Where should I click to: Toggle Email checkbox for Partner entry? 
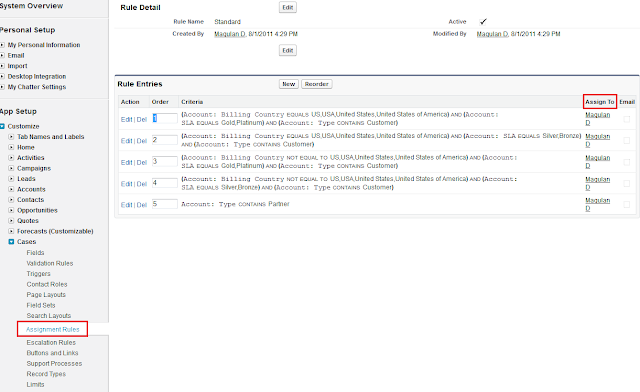627,205
